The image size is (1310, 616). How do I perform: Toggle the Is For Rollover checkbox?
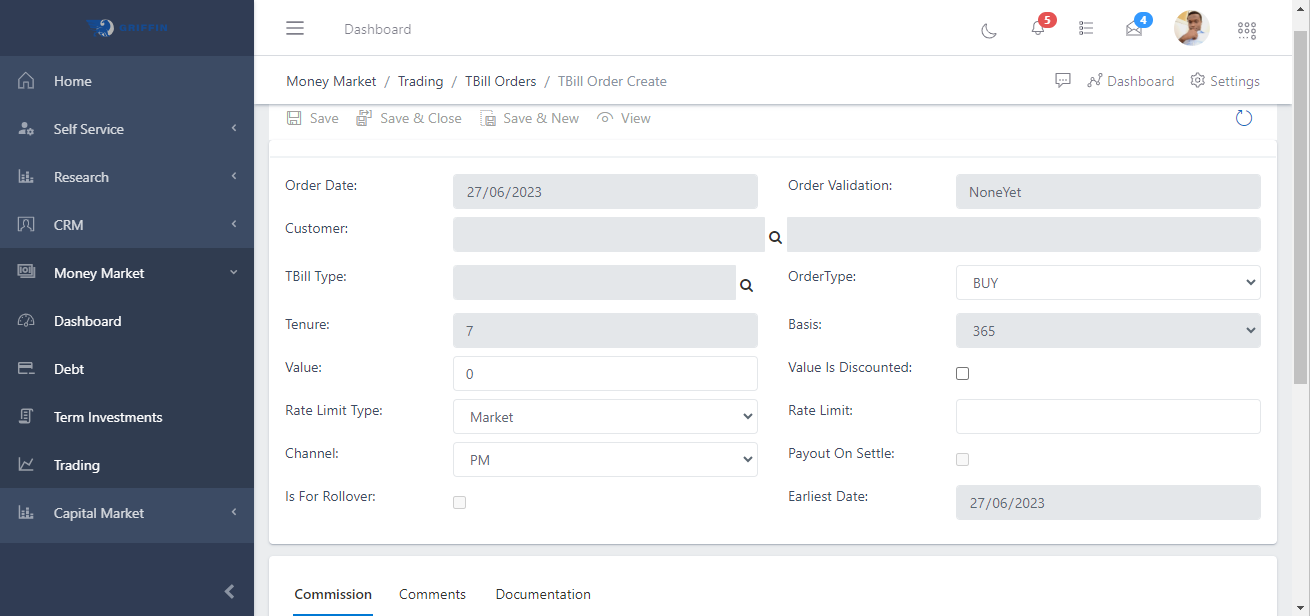point(459,502)
